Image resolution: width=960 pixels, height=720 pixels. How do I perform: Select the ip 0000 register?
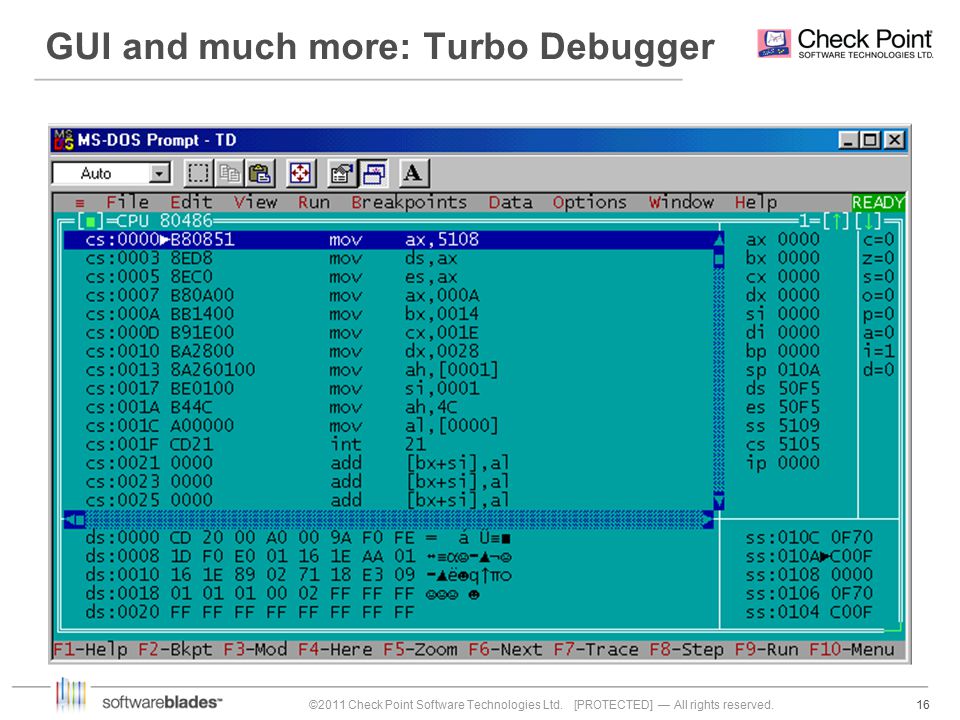[782, 463]
